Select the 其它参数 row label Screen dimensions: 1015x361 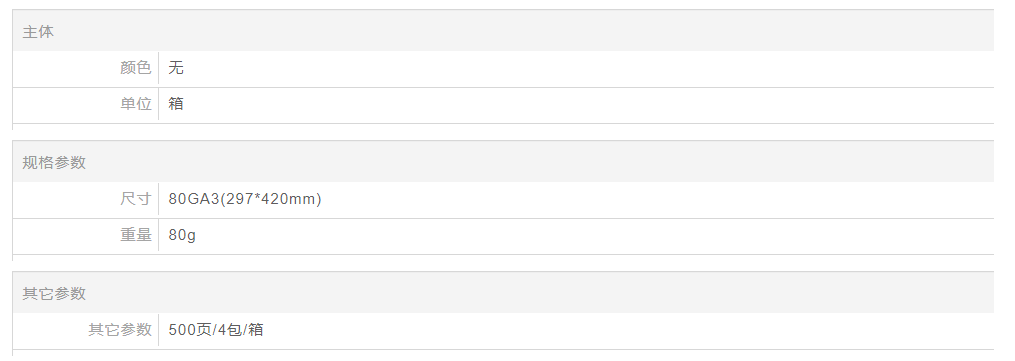[x=120, y=331]
